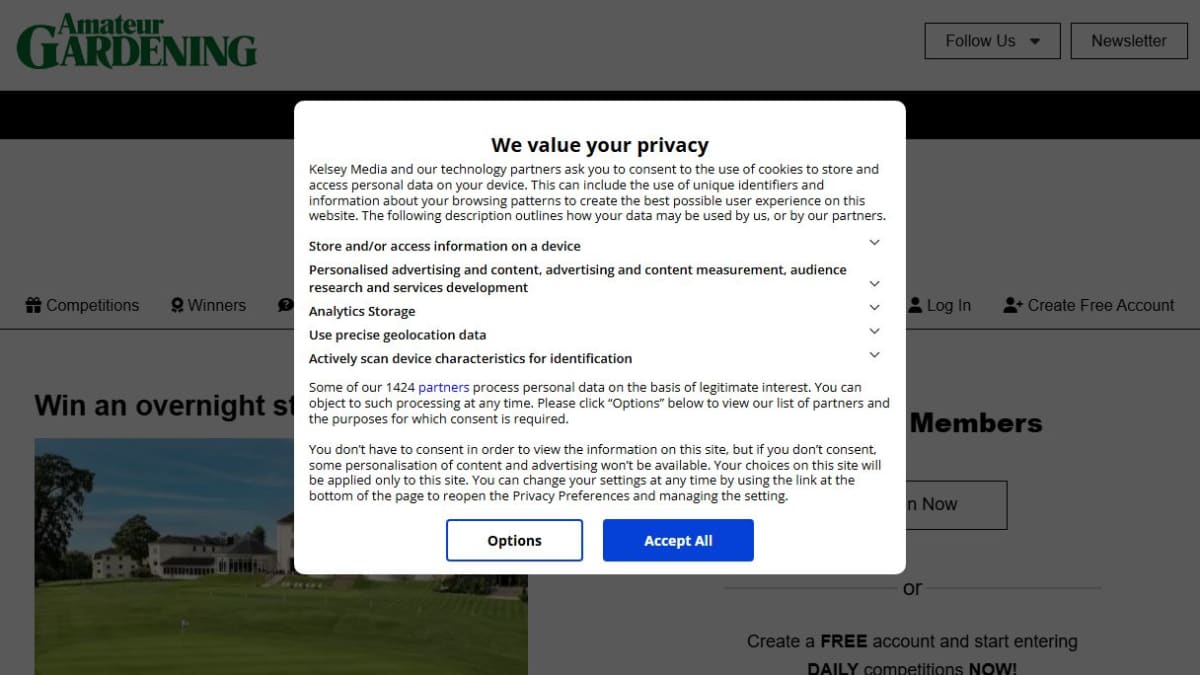Click the Follow Us dropdown arrow
Image resolution: width=1200 pixels, height=675 pixels.
[1035, 42]
